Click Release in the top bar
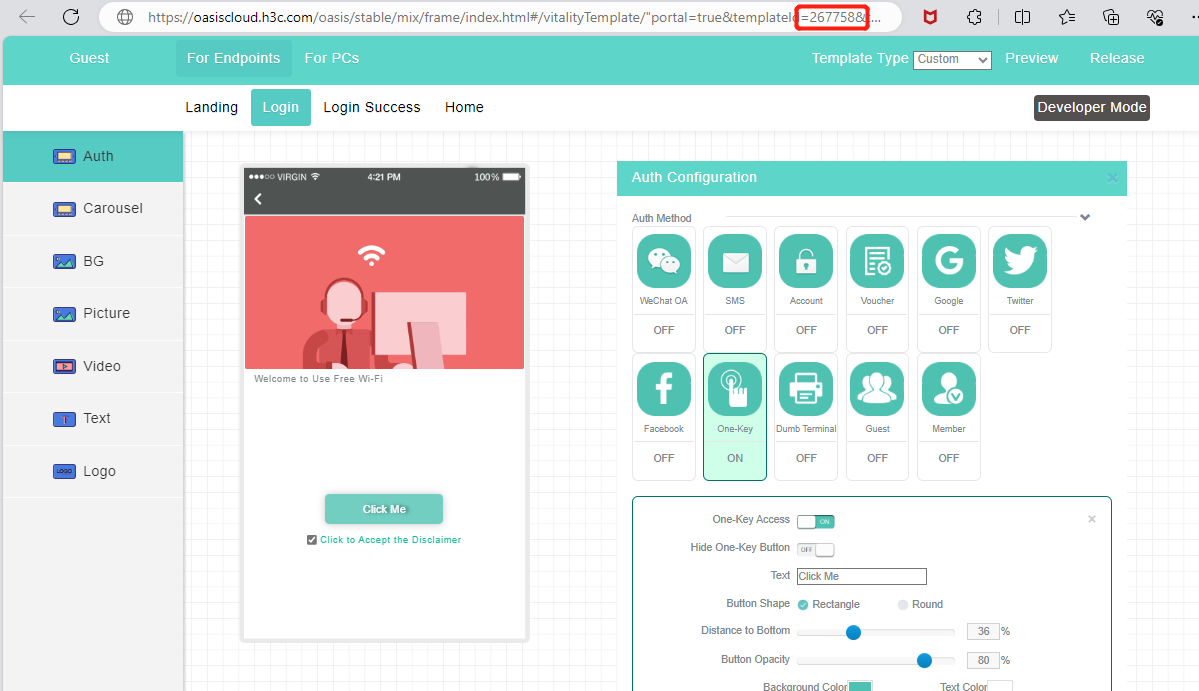 (1116, 58)
